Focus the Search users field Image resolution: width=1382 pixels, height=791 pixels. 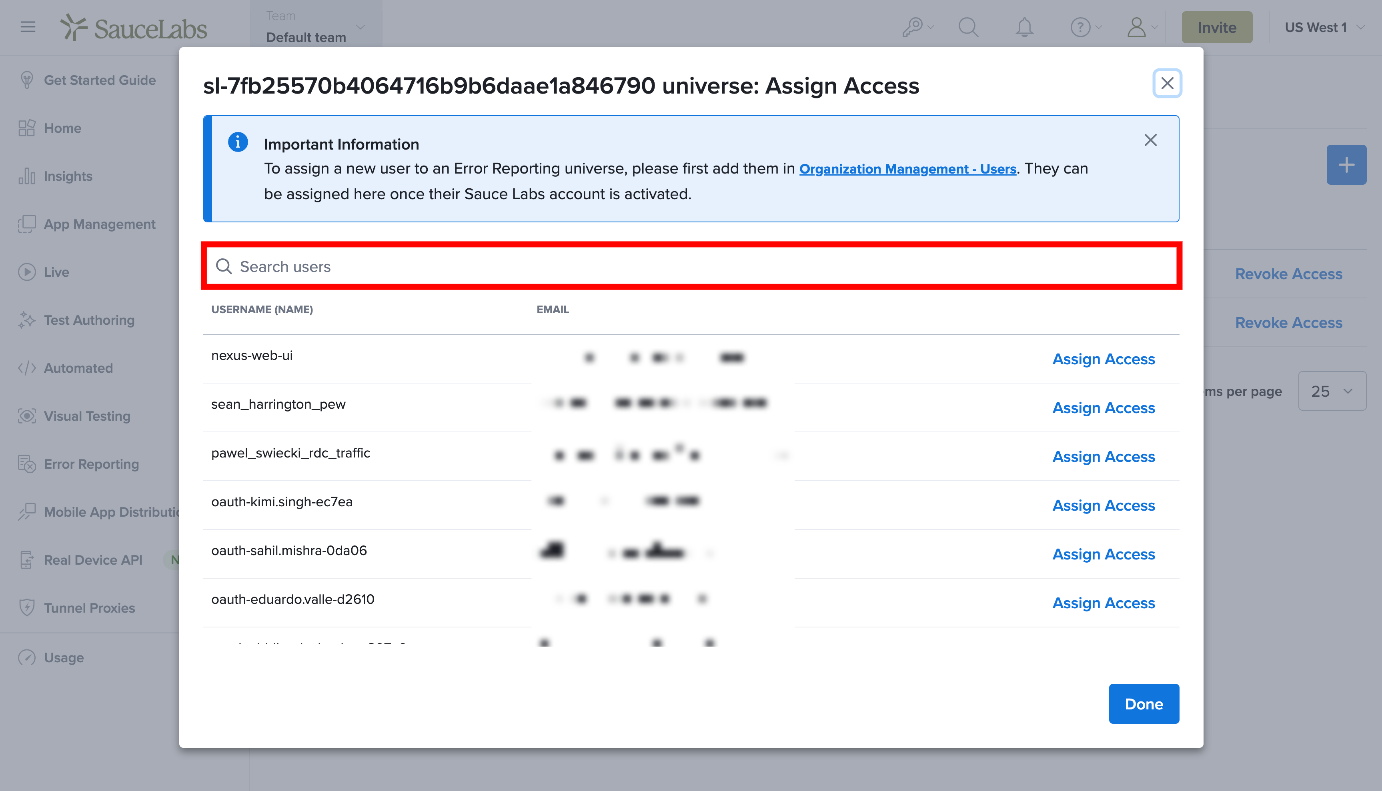692,266
